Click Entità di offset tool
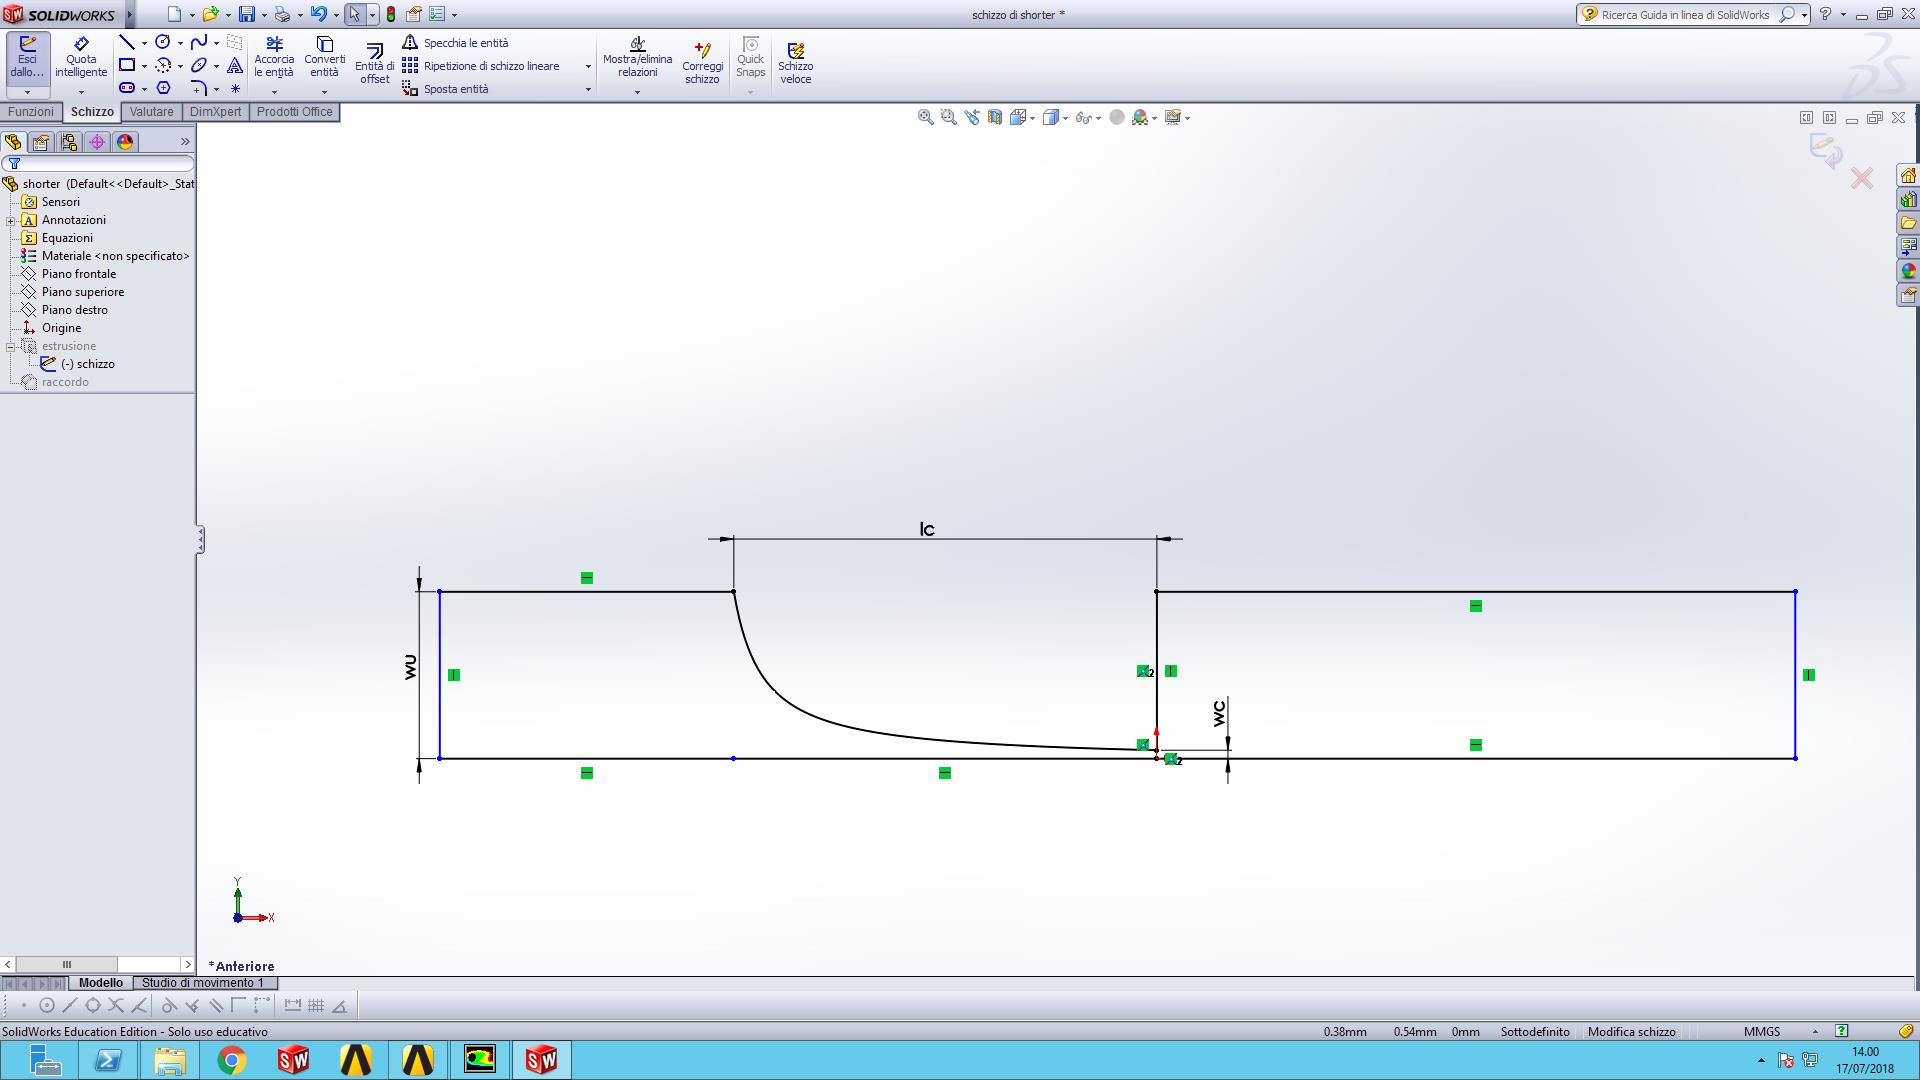 [375, 63]
